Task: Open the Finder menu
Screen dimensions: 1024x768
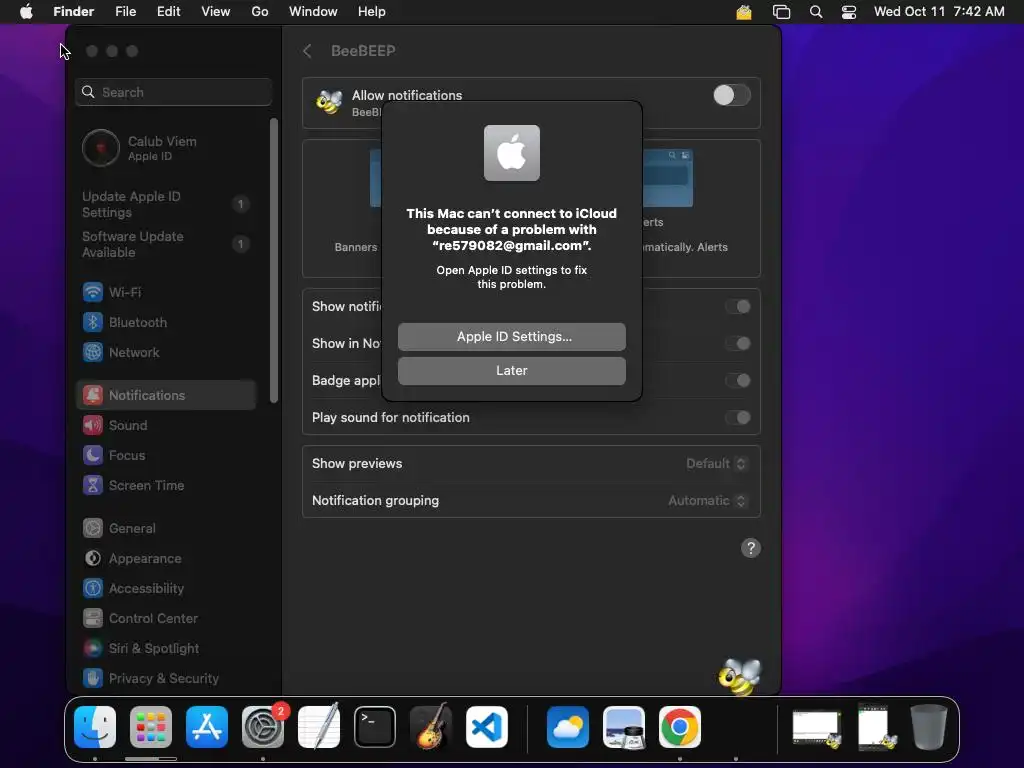Action: [73, 12]
